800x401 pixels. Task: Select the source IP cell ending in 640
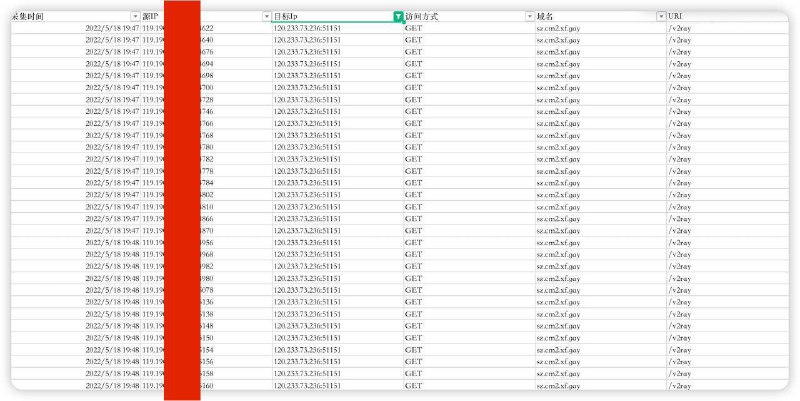tap(206, 40)
